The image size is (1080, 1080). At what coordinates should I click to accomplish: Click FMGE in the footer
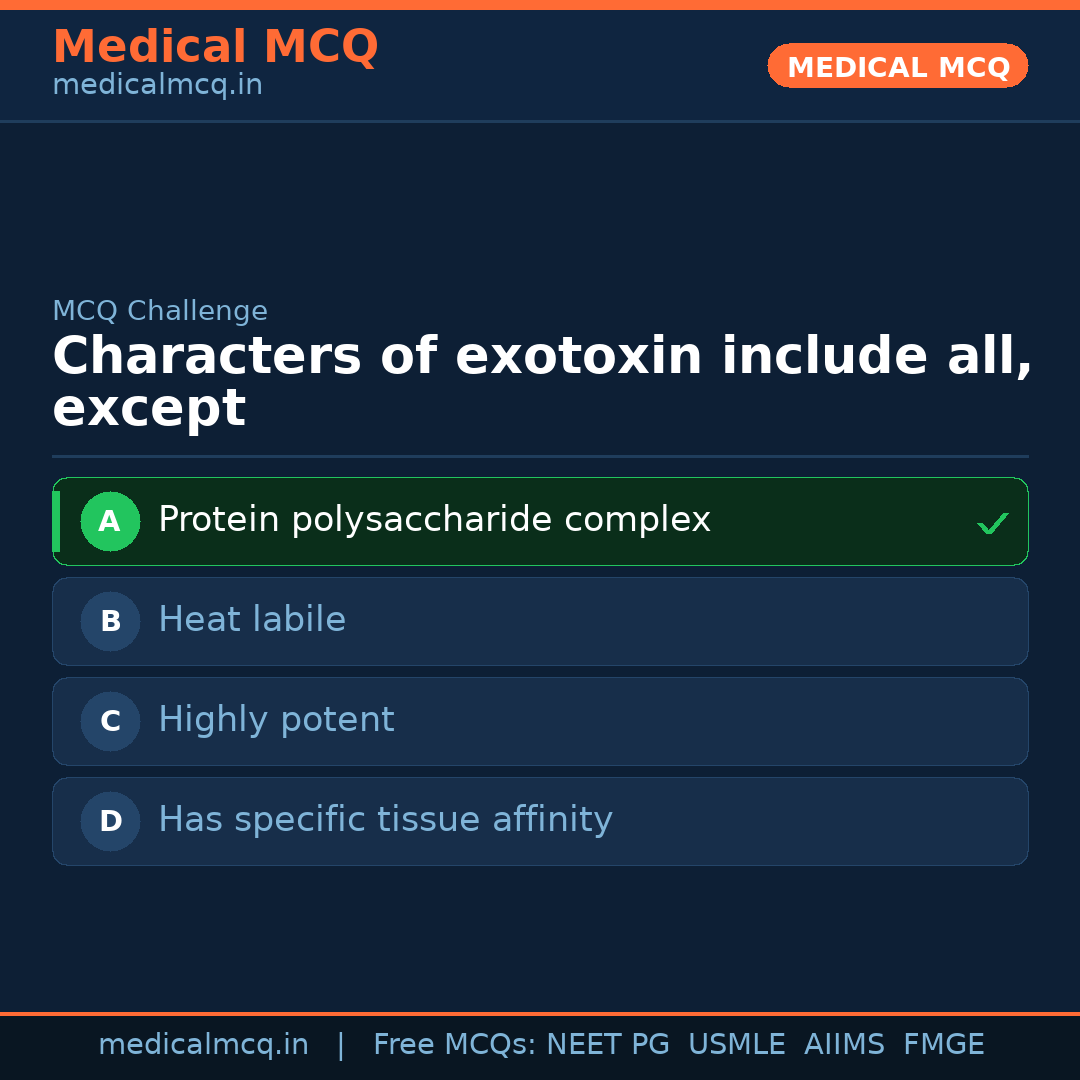pos(943,1045)
